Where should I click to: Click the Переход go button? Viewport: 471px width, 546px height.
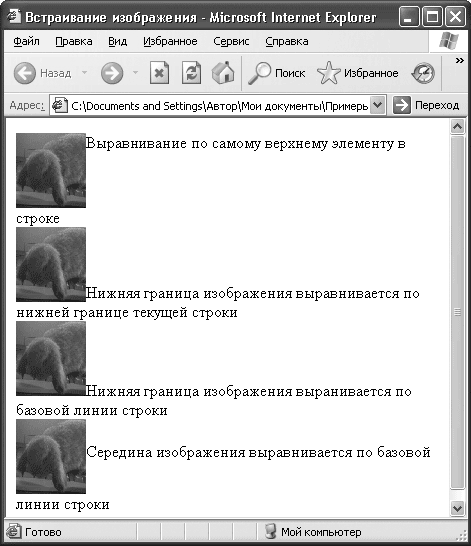pyautogui.click(x=426, y=105)
